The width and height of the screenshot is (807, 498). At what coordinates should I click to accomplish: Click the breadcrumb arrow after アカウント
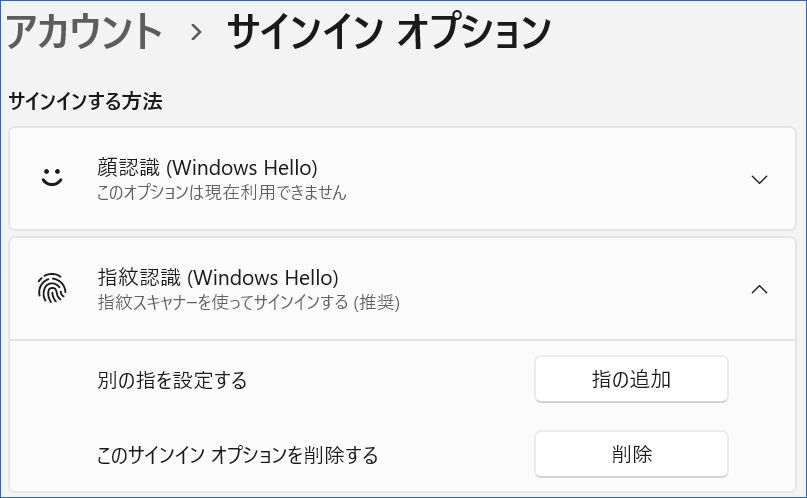(x=196, y=33)
